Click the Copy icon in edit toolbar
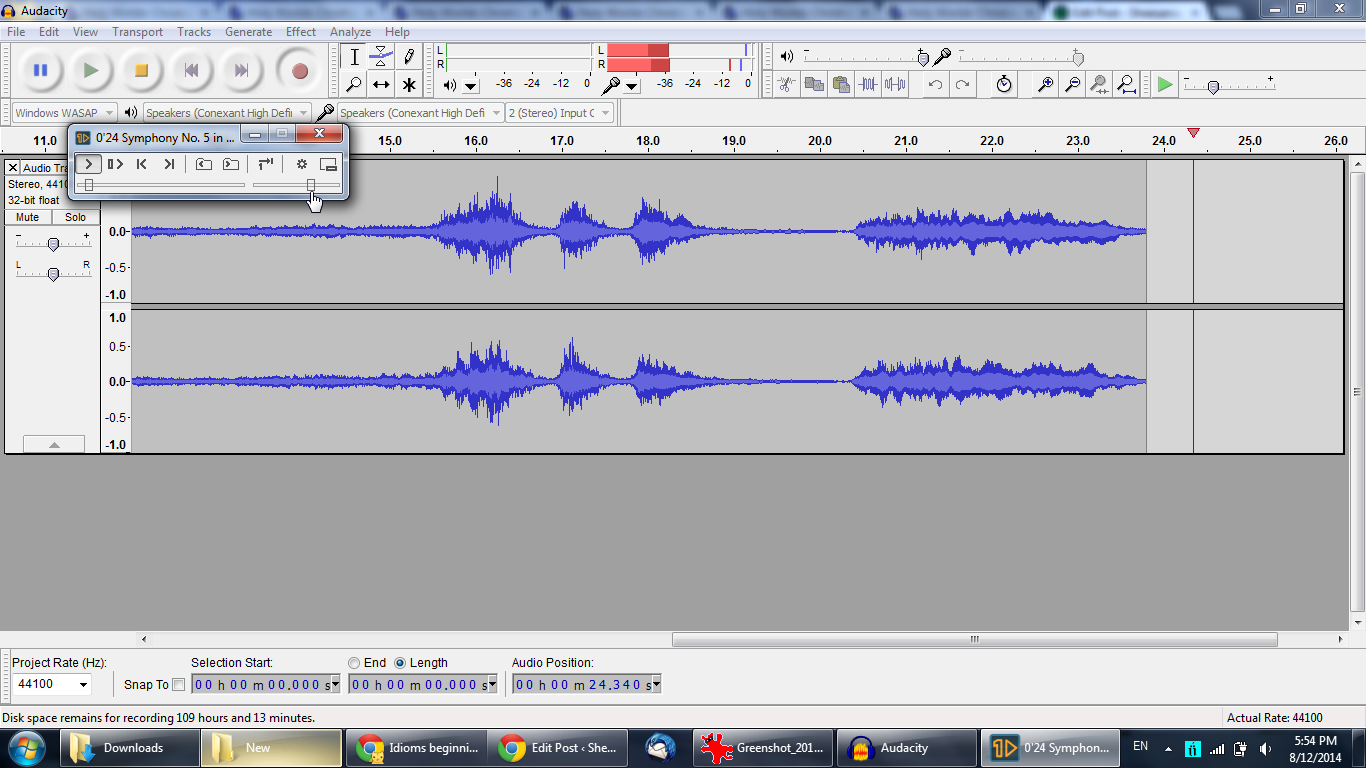 click(814, 84)
